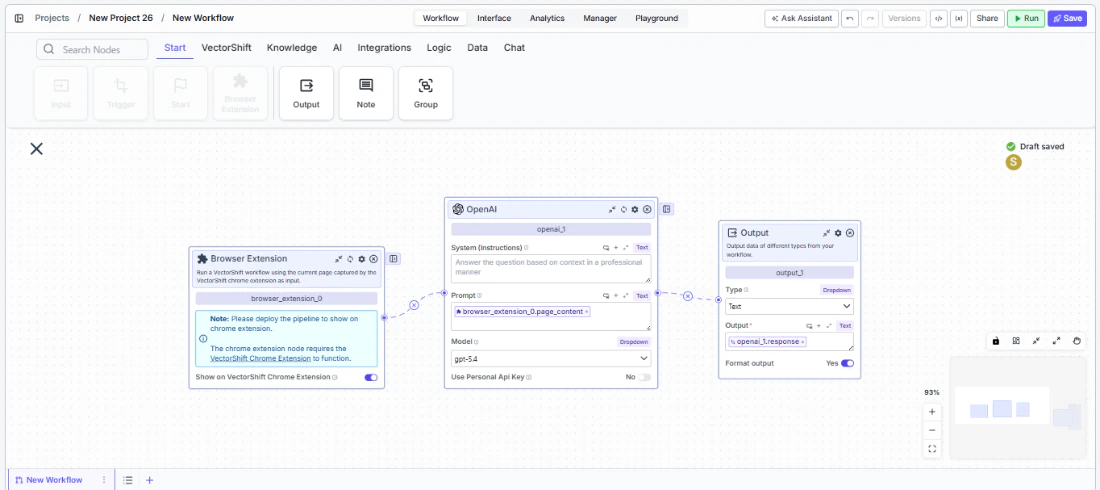Add an Output node from palette
This screenshot has width=1100, height=490.
click(x=307, y=93)
